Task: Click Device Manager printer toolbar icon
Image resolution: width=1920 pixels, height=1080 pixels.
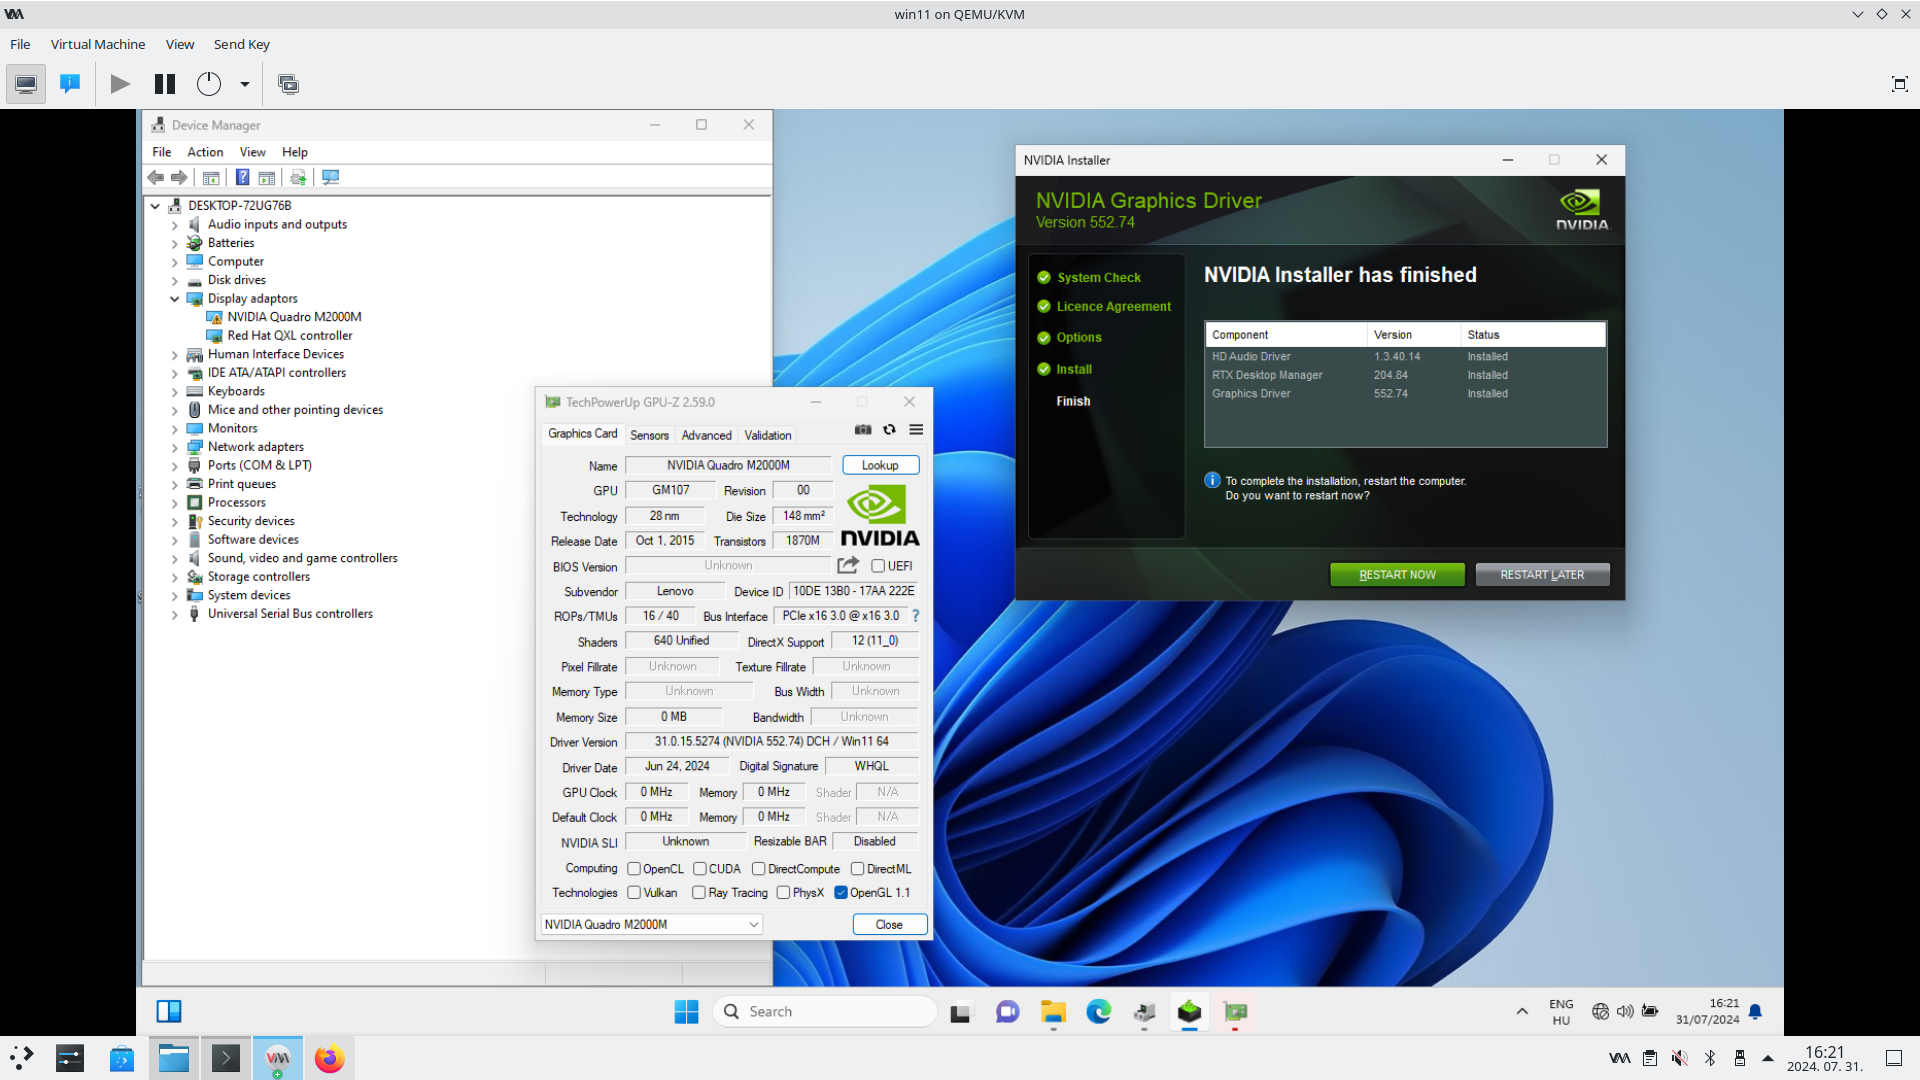Action: pyautogui.click(x=298, y=178)
